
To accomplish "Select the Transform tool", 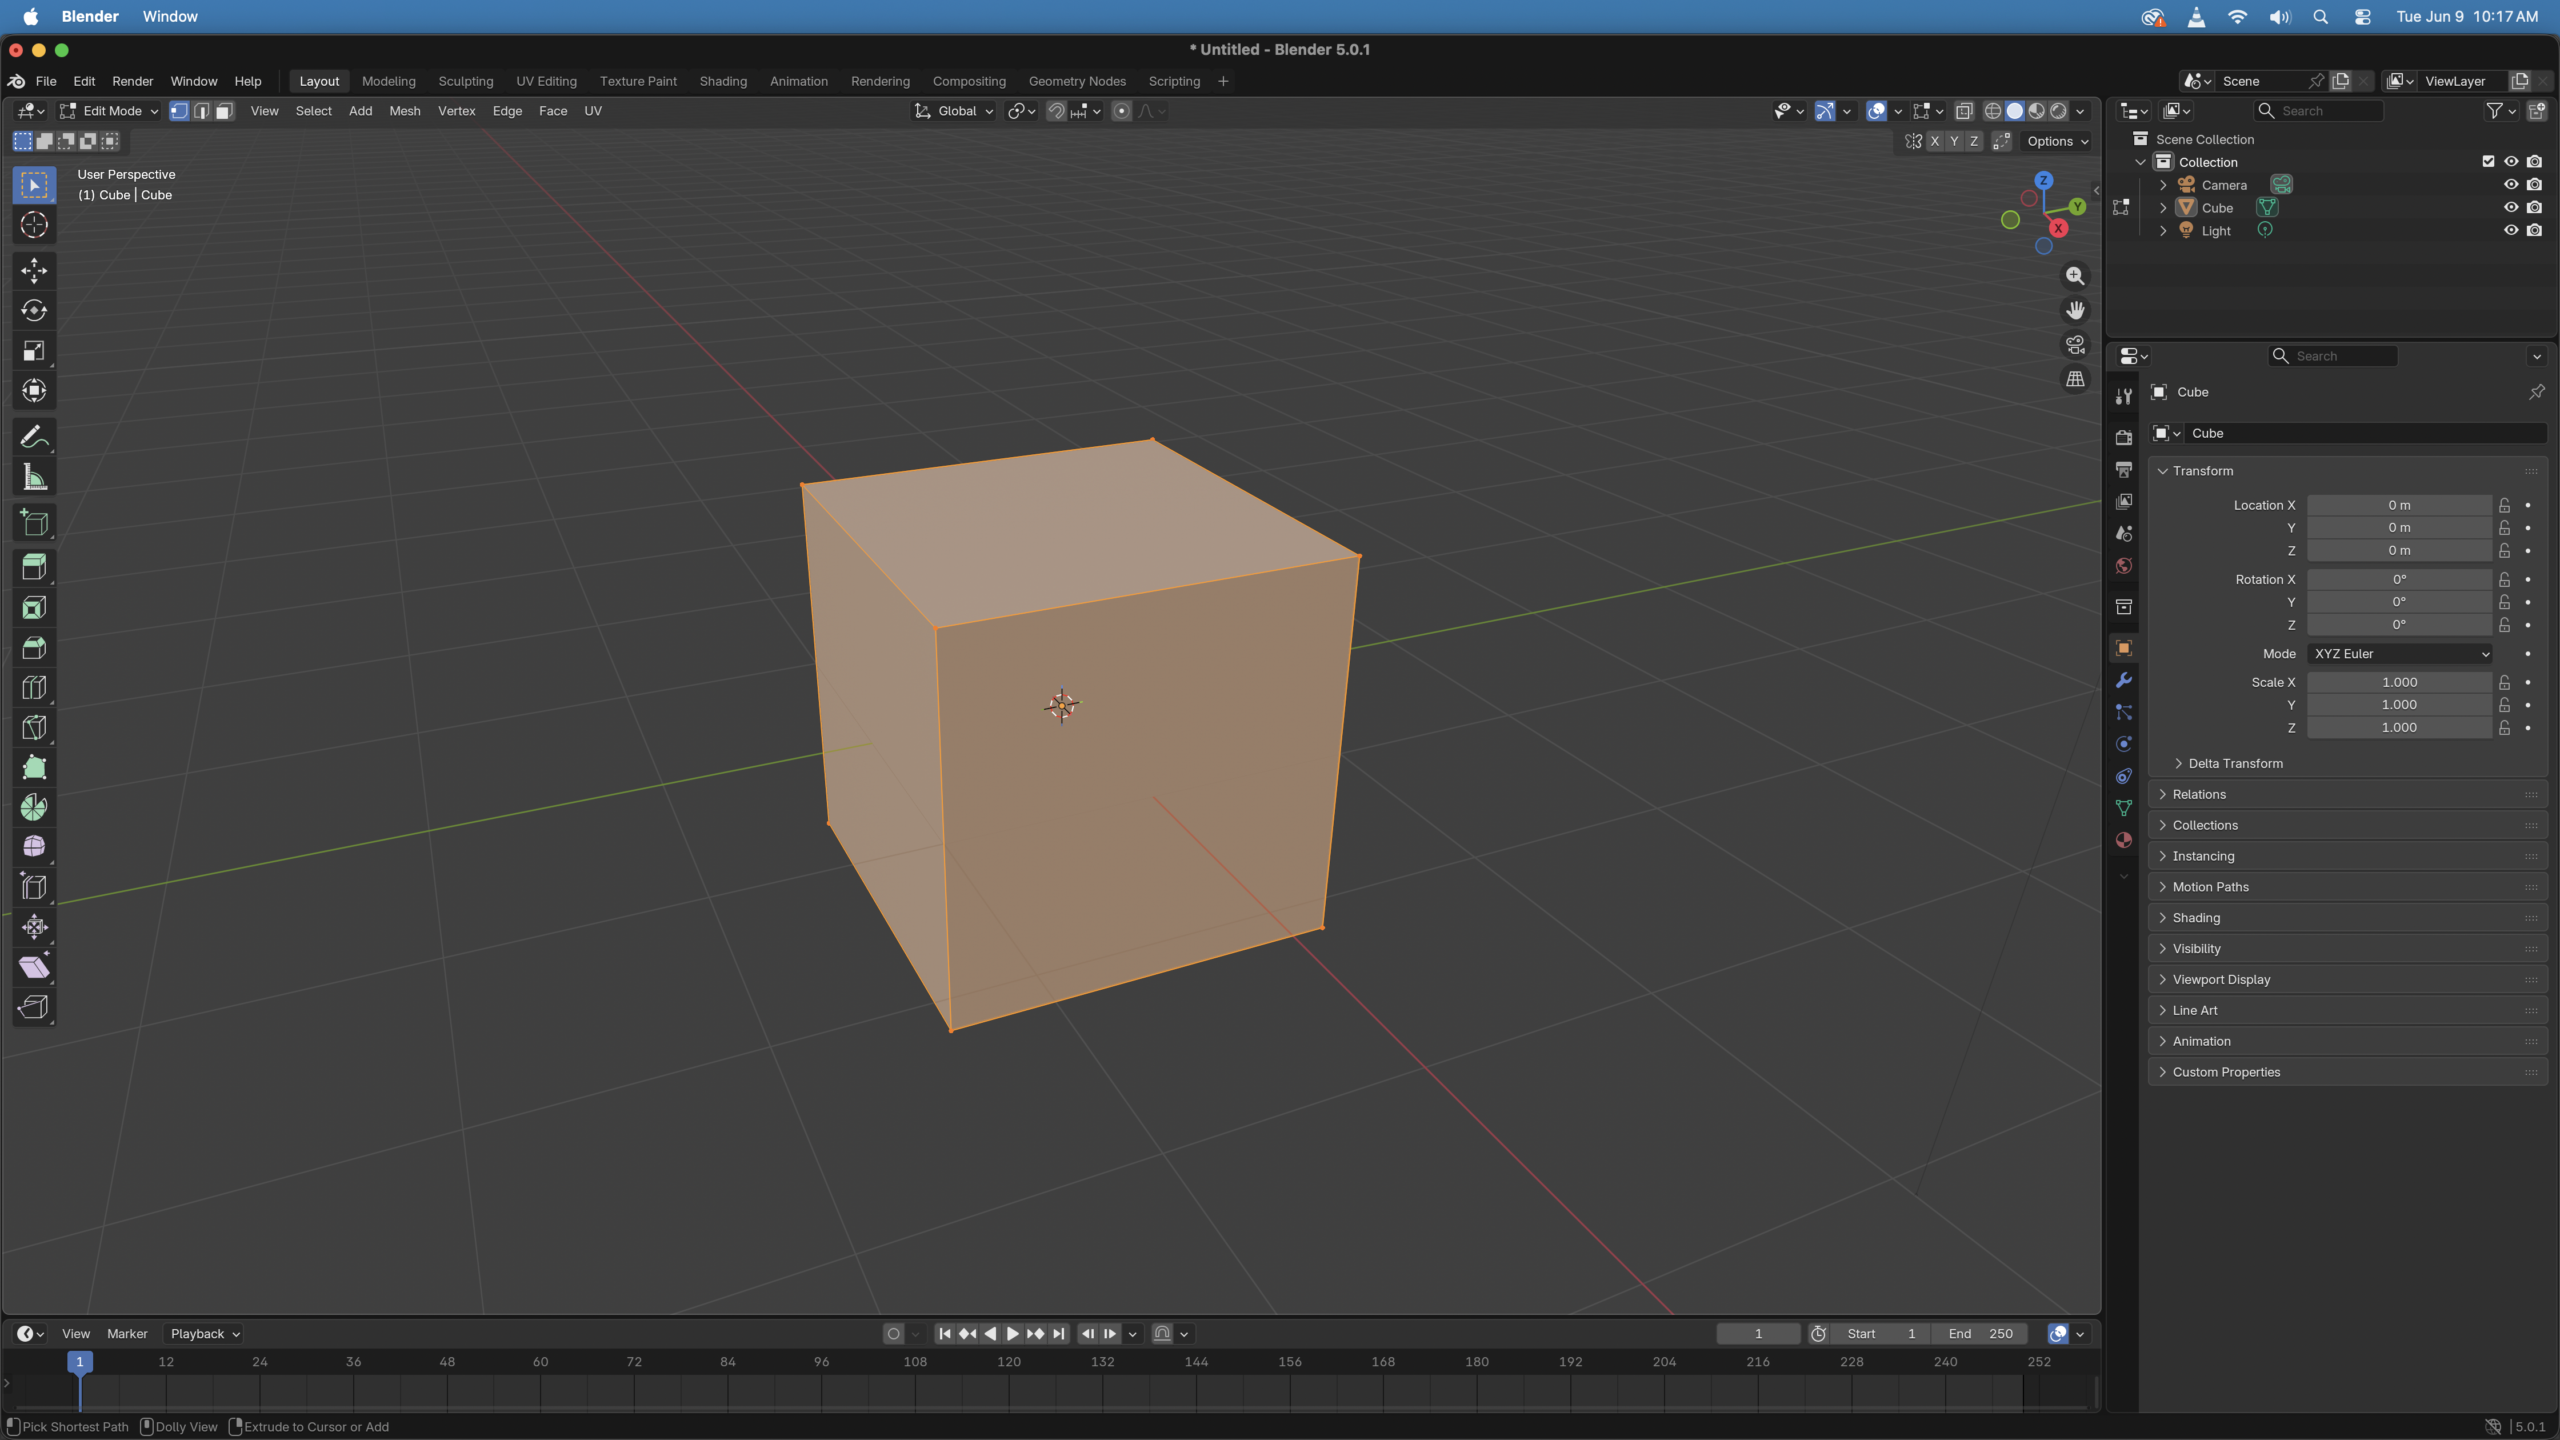I will pos(34,391).
